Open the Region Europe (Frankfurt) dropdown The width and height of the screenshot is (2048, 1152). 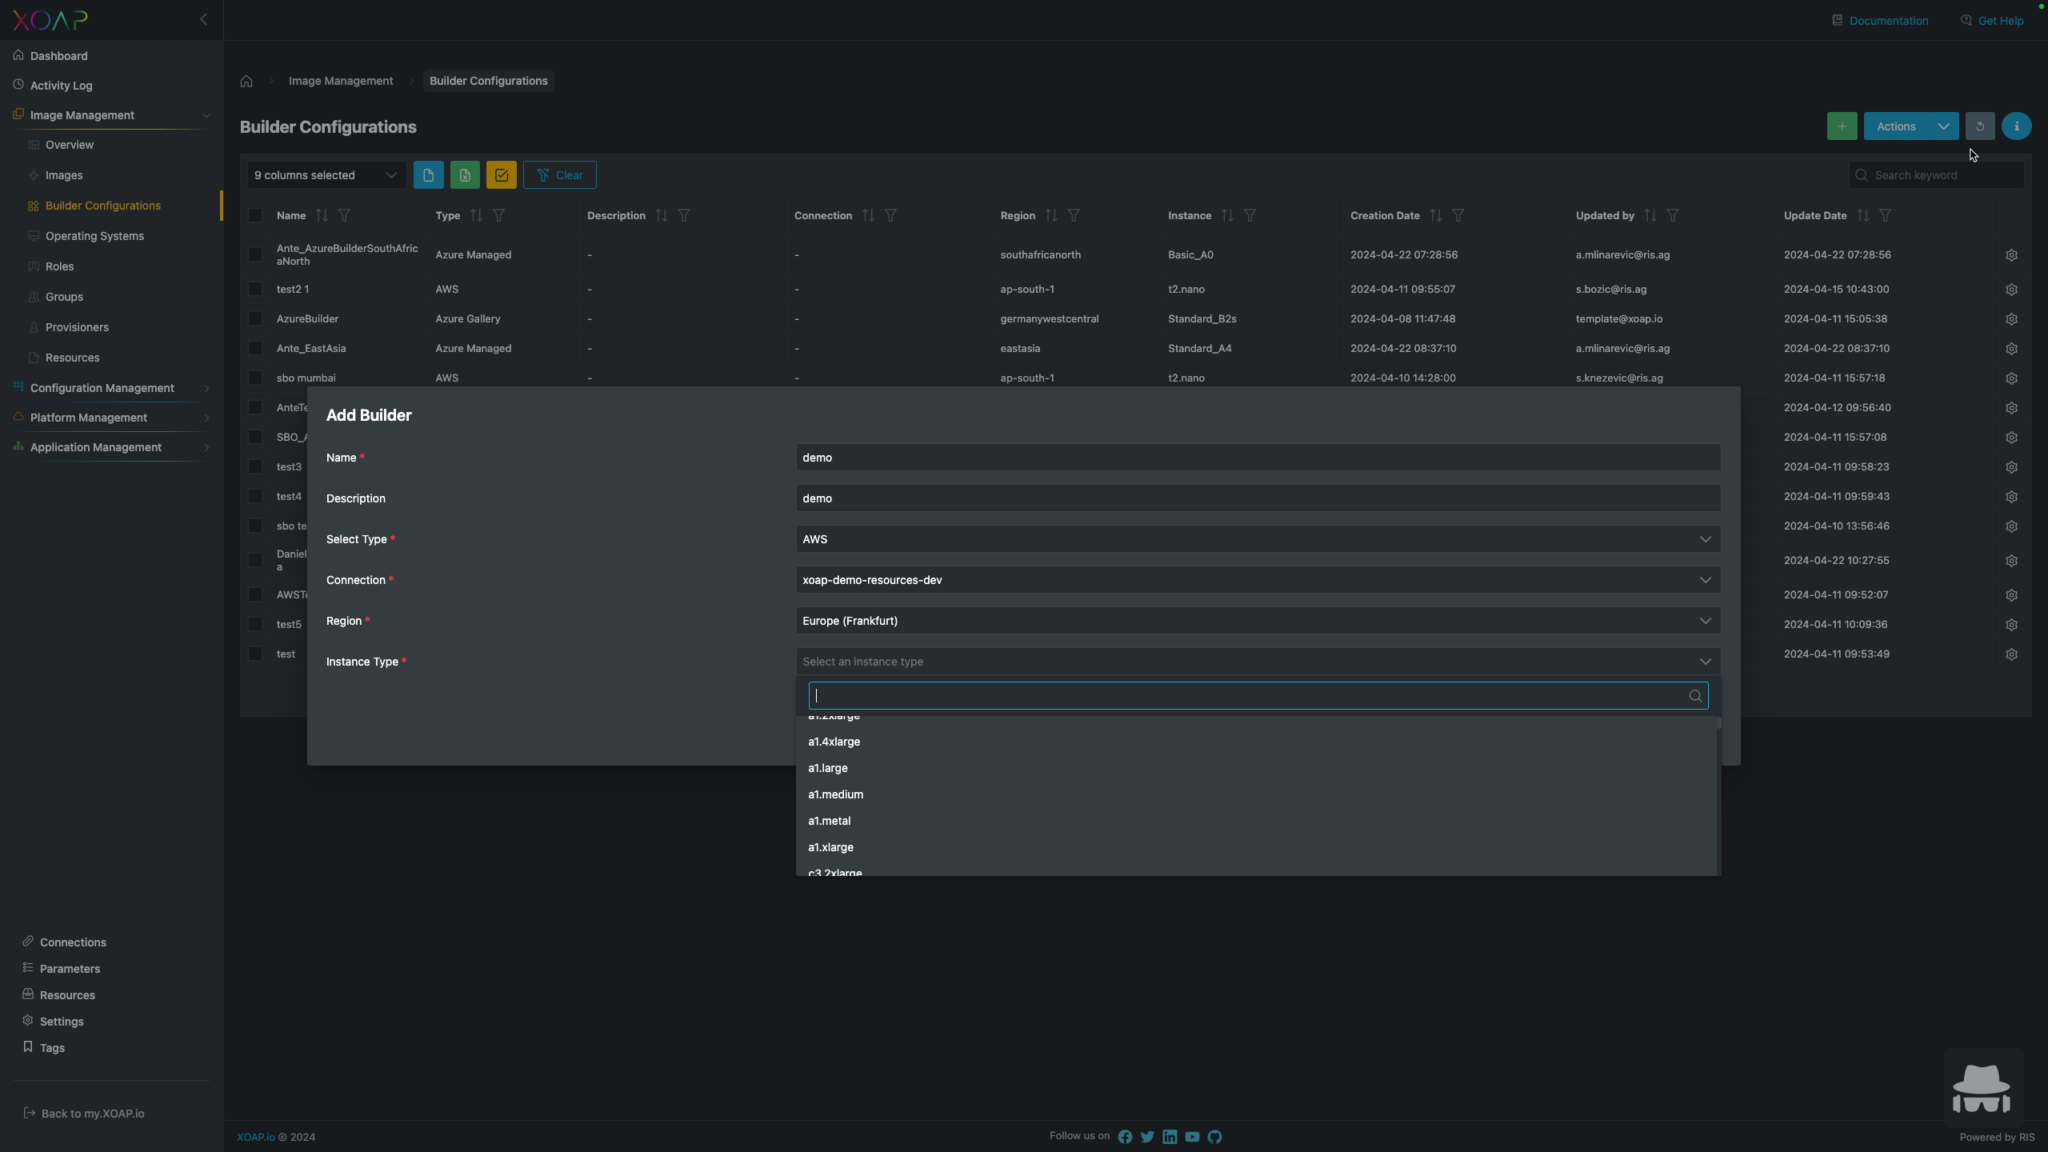tap(1257, 621)
